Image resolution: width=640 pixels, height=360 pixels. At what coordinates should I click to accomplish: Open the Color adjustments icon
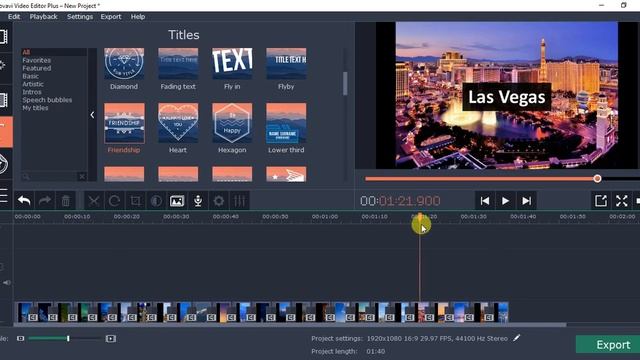[156, 200]
